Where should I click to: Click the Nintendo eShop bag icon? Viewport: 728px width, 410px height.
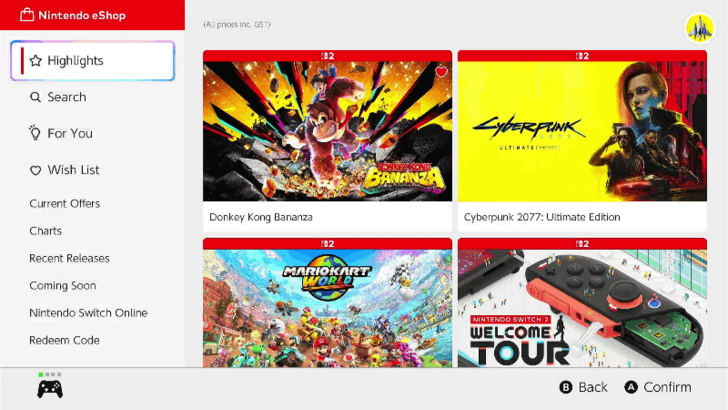pos(27,15)
